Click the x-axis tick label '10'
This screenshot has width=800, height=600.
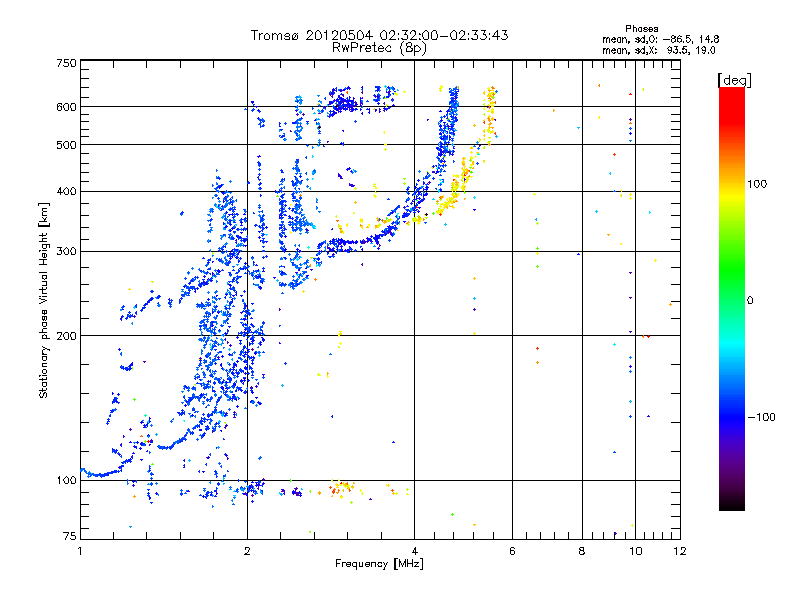[636, 551]
